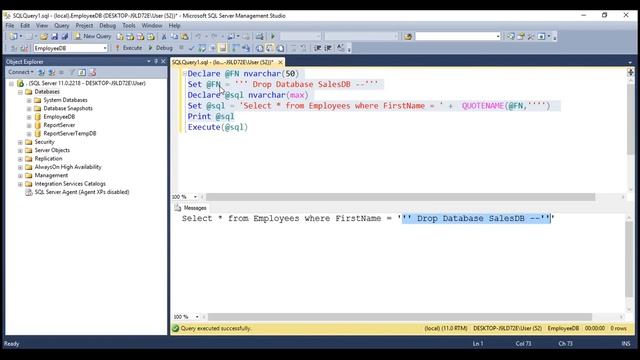Select the Management folder
640x360 pixels.
tap(51, 175)
